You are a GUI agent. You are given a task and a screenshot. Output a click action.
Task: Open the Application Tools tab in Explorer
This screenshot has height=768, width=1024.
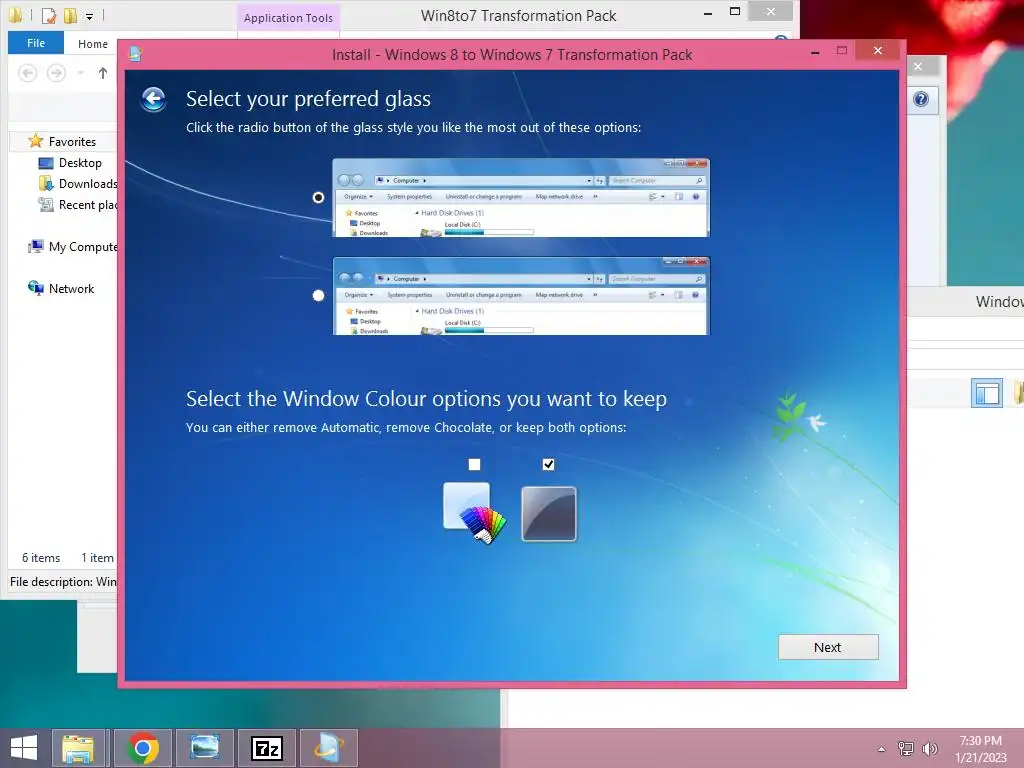coord(288,18)
